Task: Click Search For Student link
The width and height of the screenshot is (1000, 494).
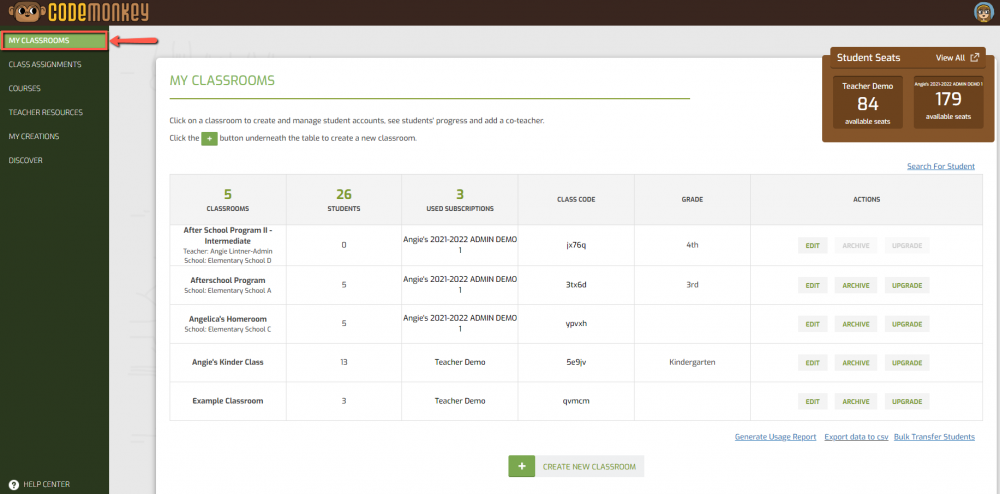Action: [941, 166]
